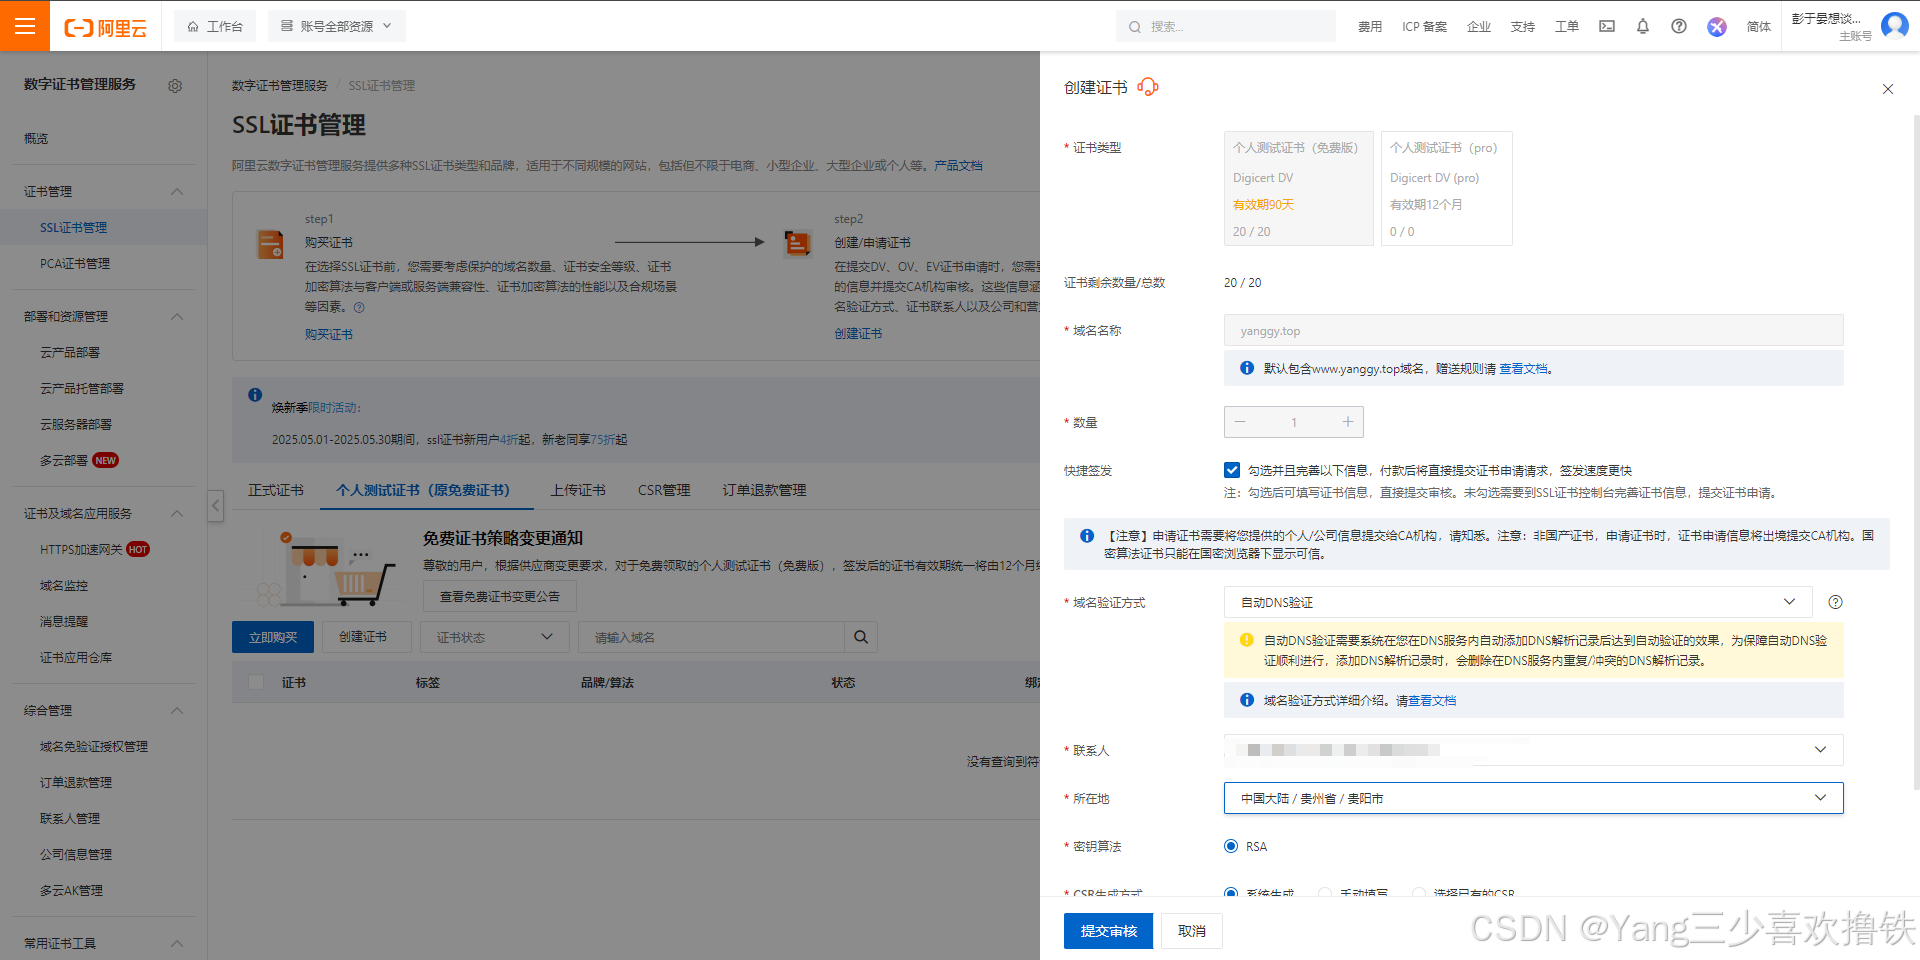
Task: Open the 证书状态 filter dropdown
Action: [x=495, y=637]
